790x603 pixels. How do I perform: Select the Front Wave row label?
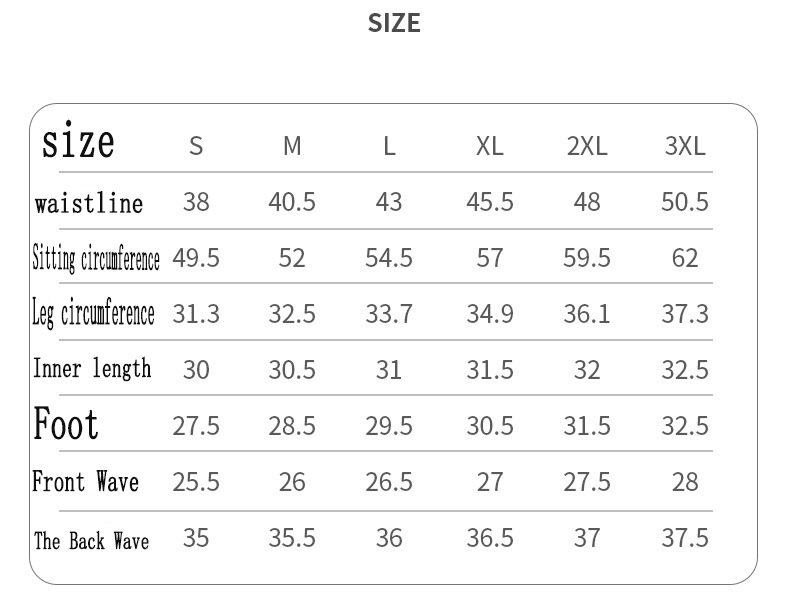[85, 482]
